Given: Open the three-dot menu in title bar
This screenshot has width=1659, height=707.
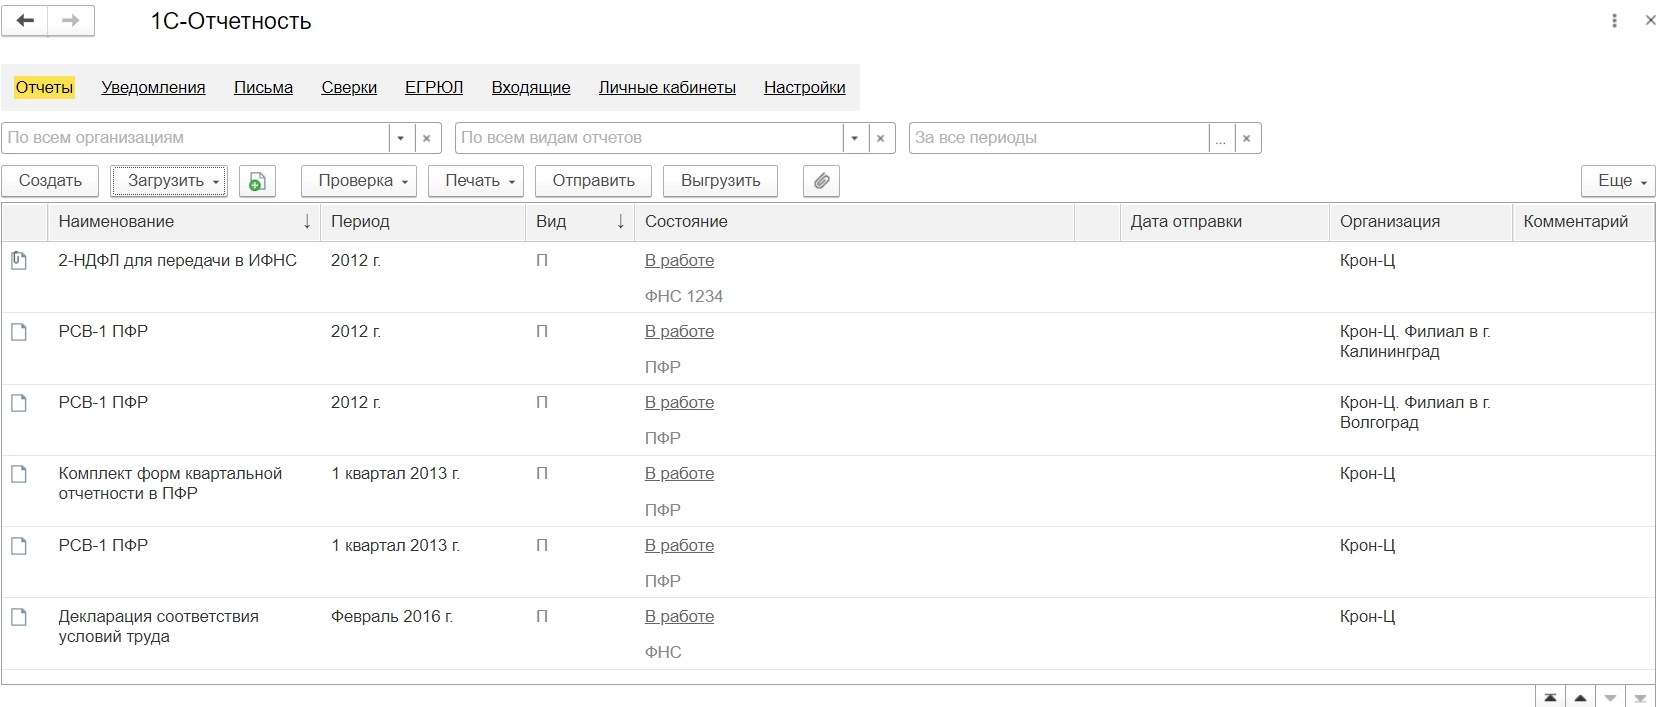Looking at the screenshot, I should (x=1614, y=21).
